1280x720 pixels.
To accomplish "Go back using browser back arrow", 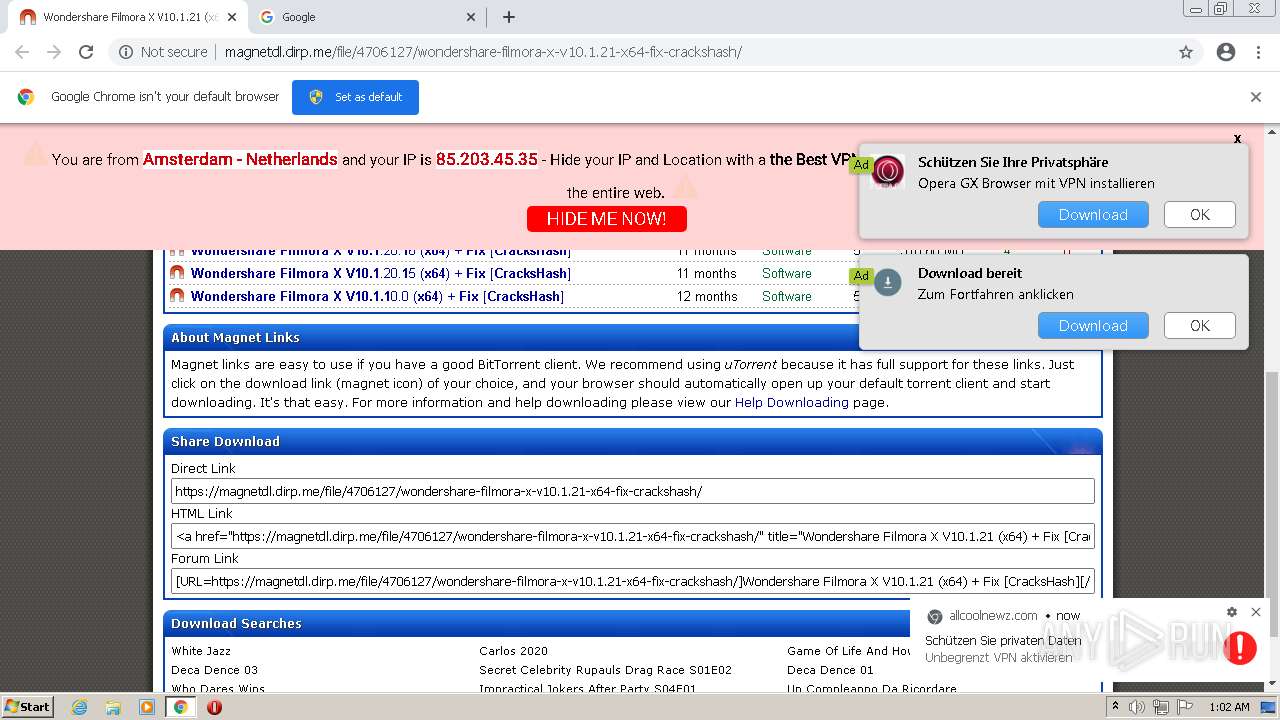I will [x=22, y=52].
